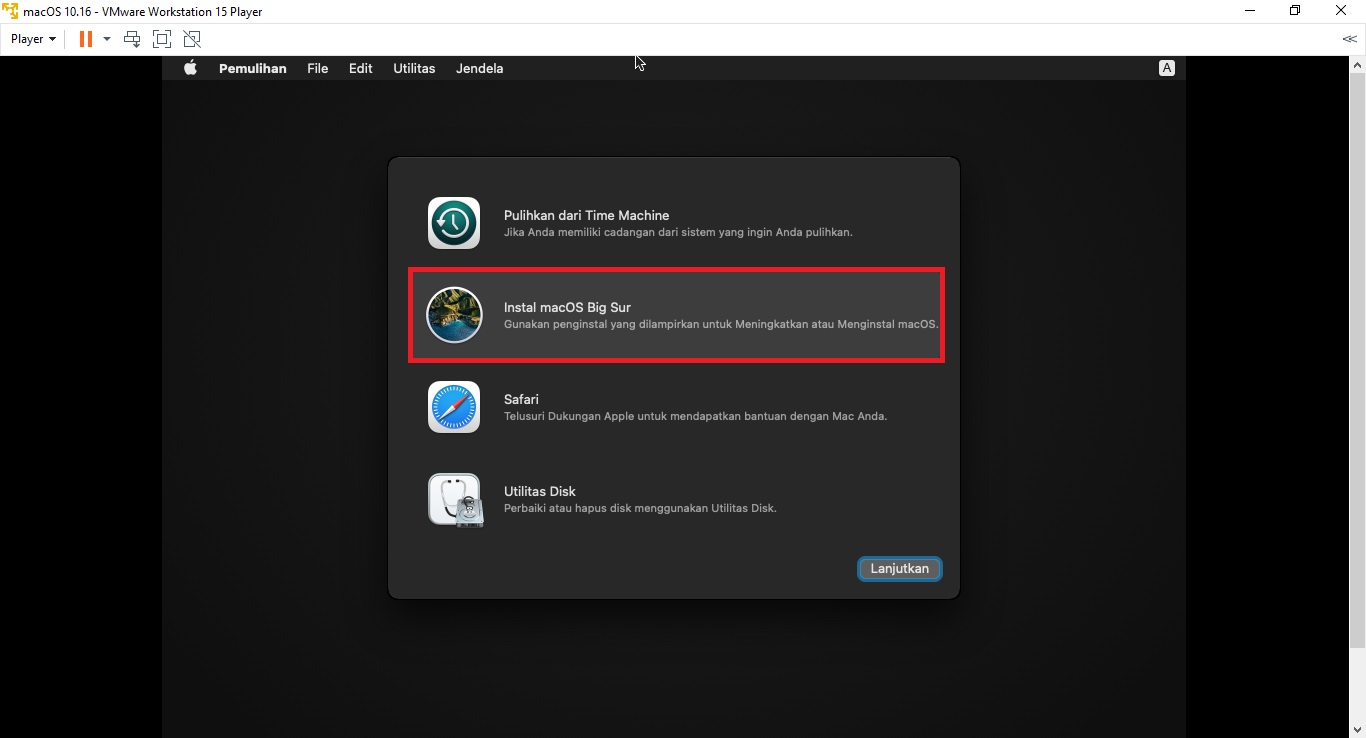Collapse the VMware toolbar with double chevron
The height and width of the screenshot is (738, 1366).
coord(1349,39)
